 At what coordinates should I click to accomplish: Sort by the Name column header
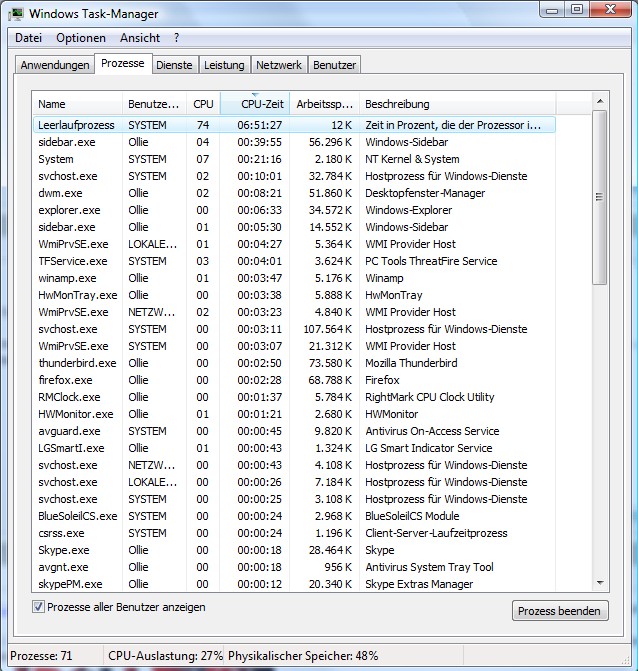click(x=77, y=104)
